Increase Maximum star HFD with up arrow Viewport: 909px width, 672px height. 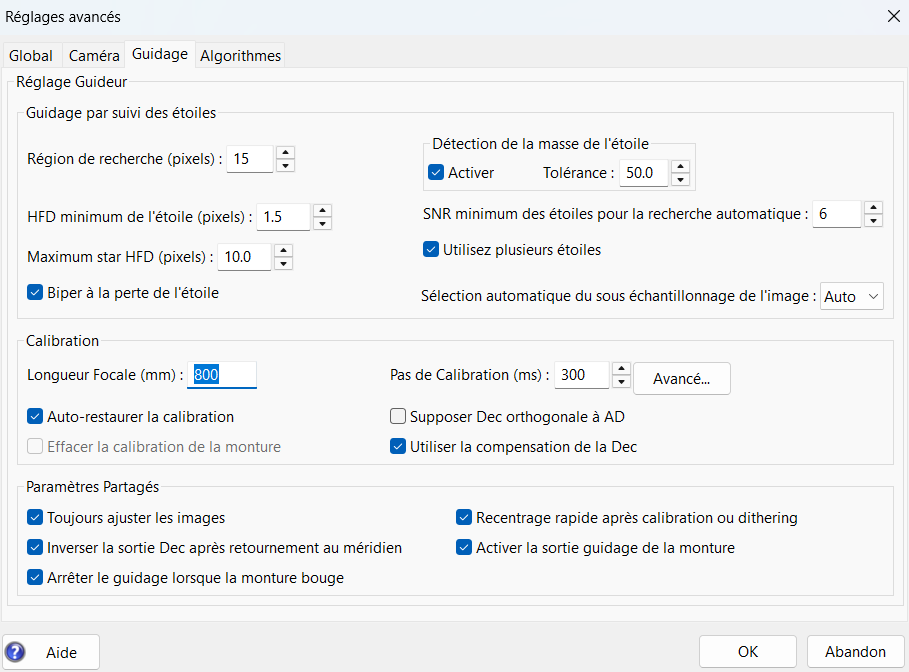(283, 250)
